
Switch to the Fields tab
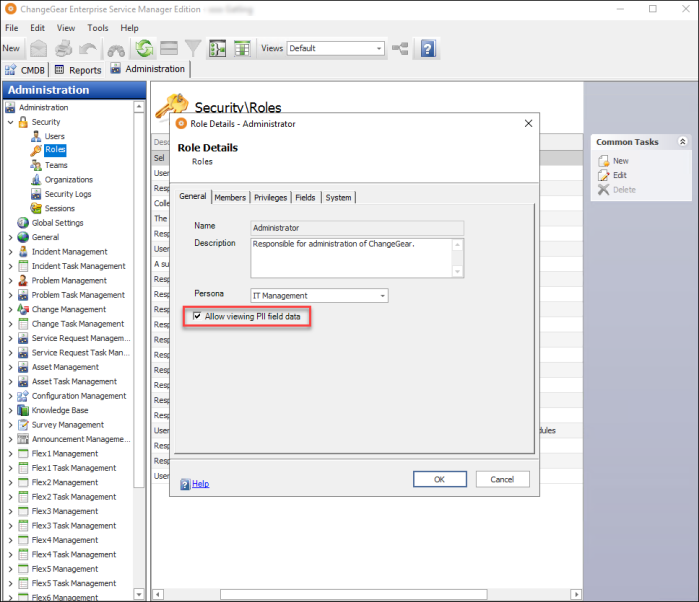[x=305, y=198]
